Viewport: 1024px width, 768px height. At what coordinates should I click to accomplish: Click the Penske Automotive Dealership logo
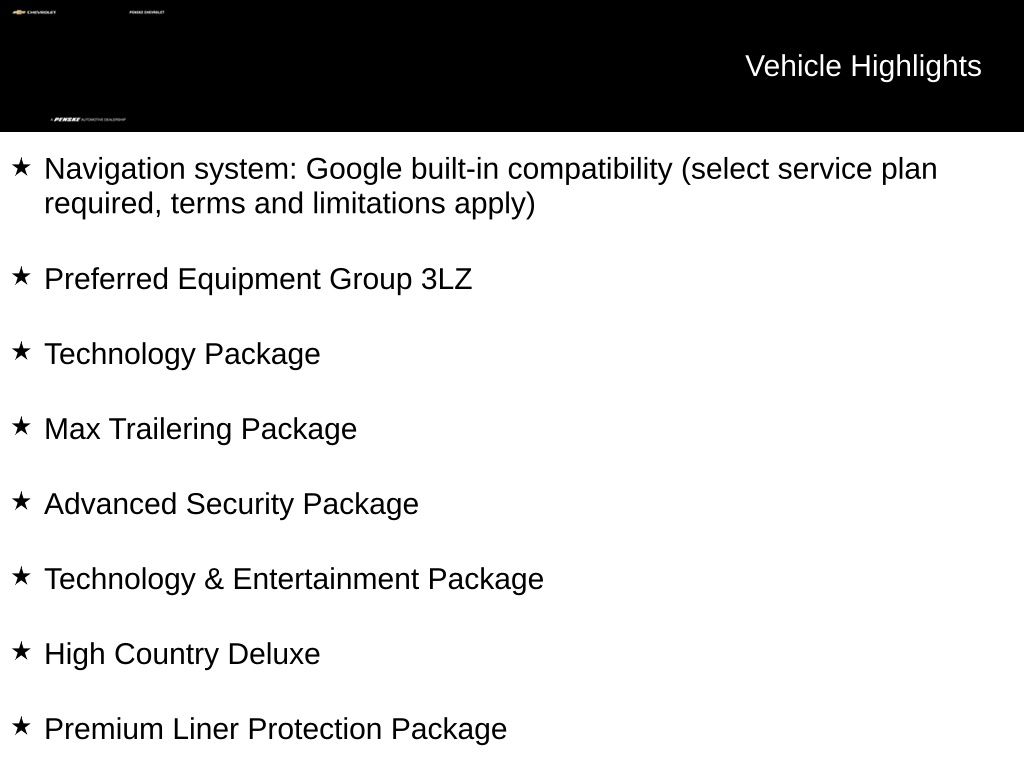tap(88, 120)
